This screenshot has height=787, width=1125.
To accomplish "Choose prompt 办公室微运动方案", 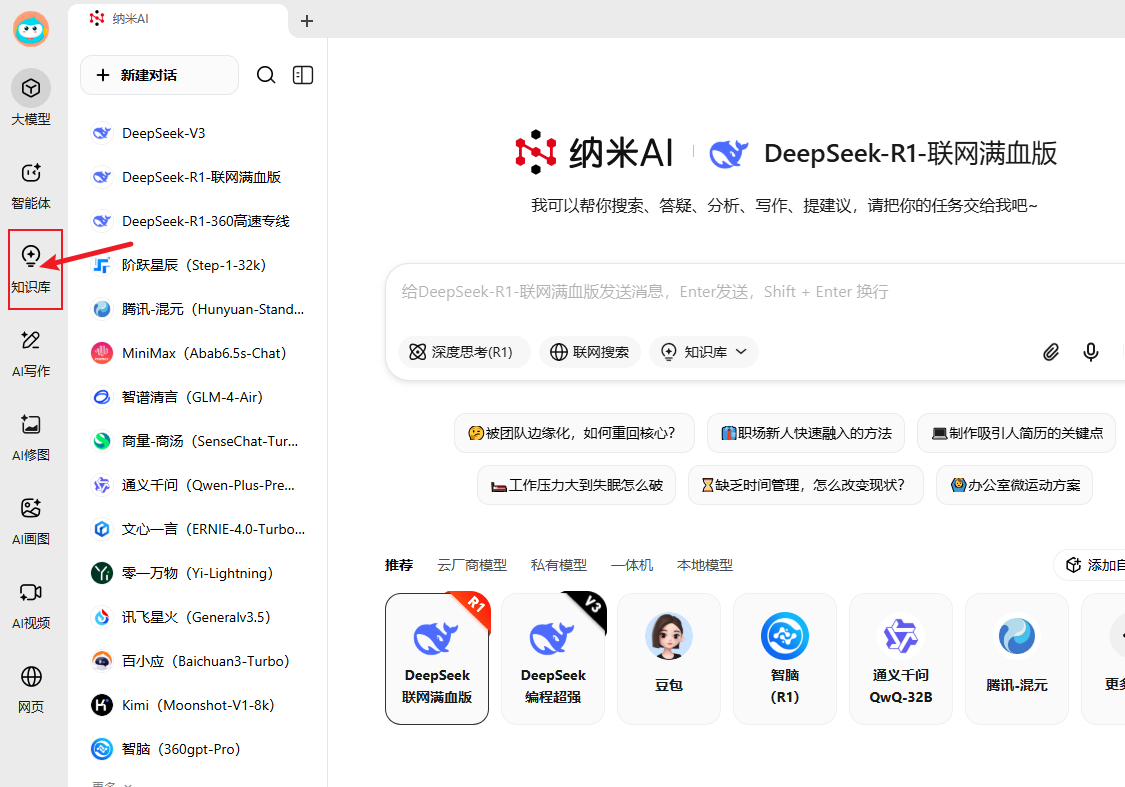I will coord(1015,486).
